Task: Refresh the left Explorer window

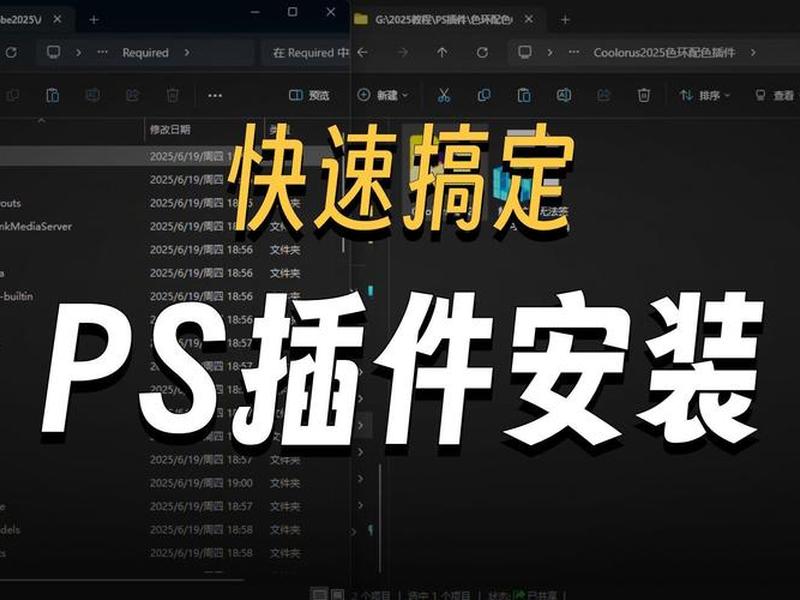Action: pos(11,53)
